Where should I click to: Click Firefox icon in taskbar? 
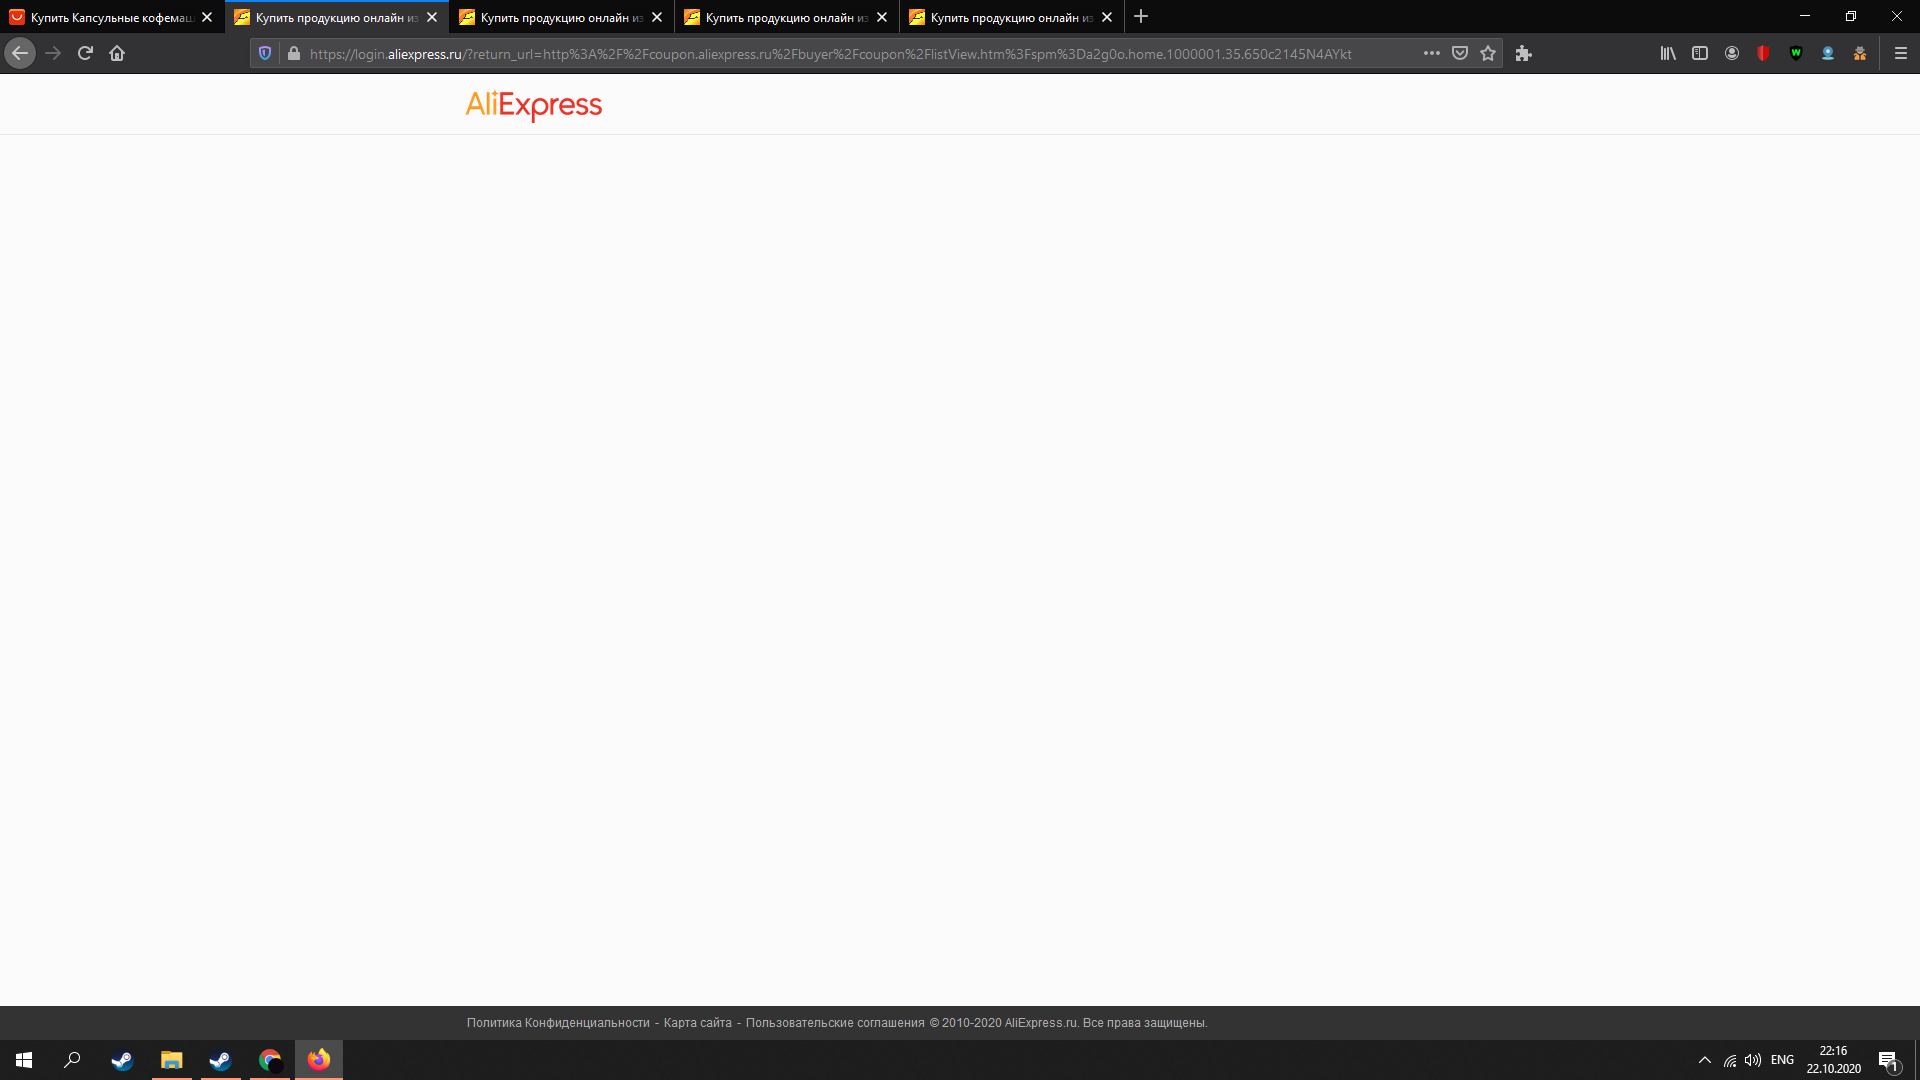coord(319,1060)
